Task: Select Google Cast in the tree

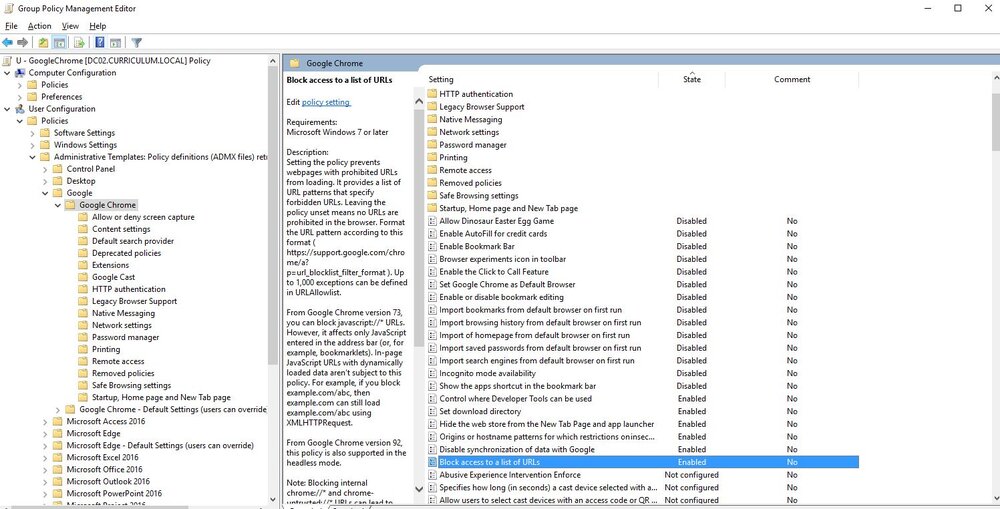Action: pyautogui.click(x=114, y=277)
